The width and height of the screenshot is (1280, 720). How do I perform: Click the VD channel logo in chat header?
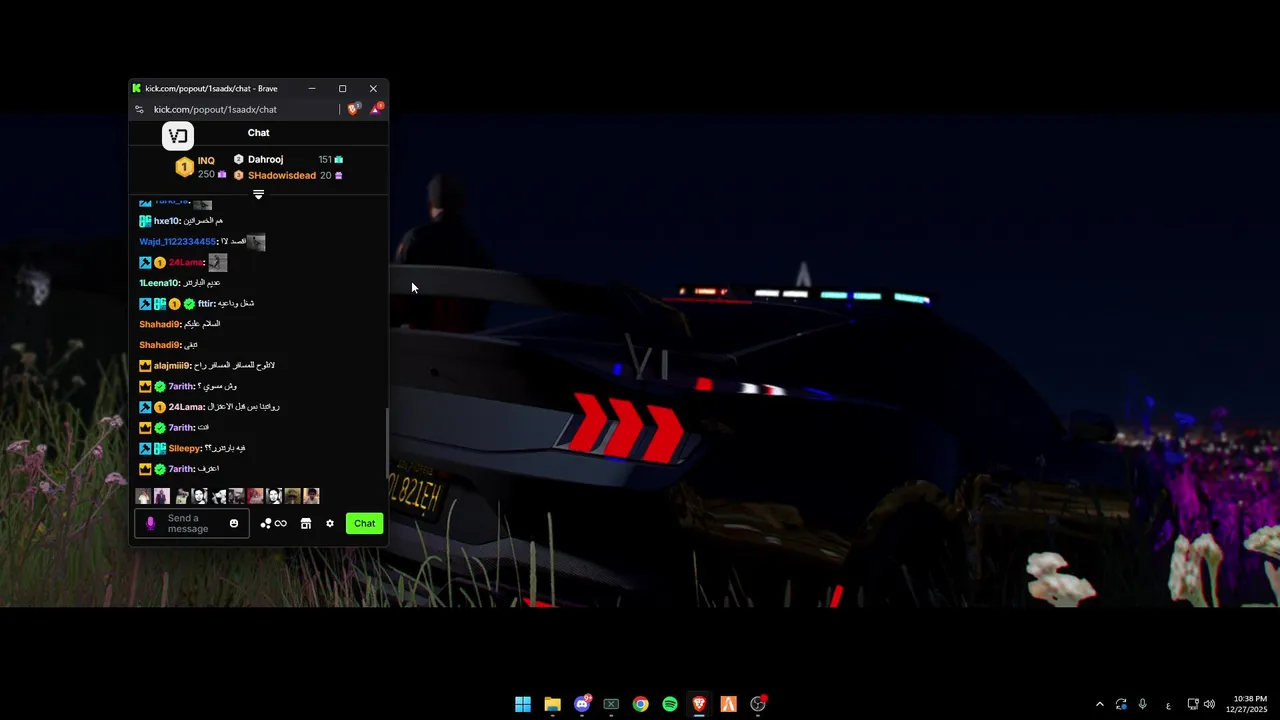pos(178,136)
